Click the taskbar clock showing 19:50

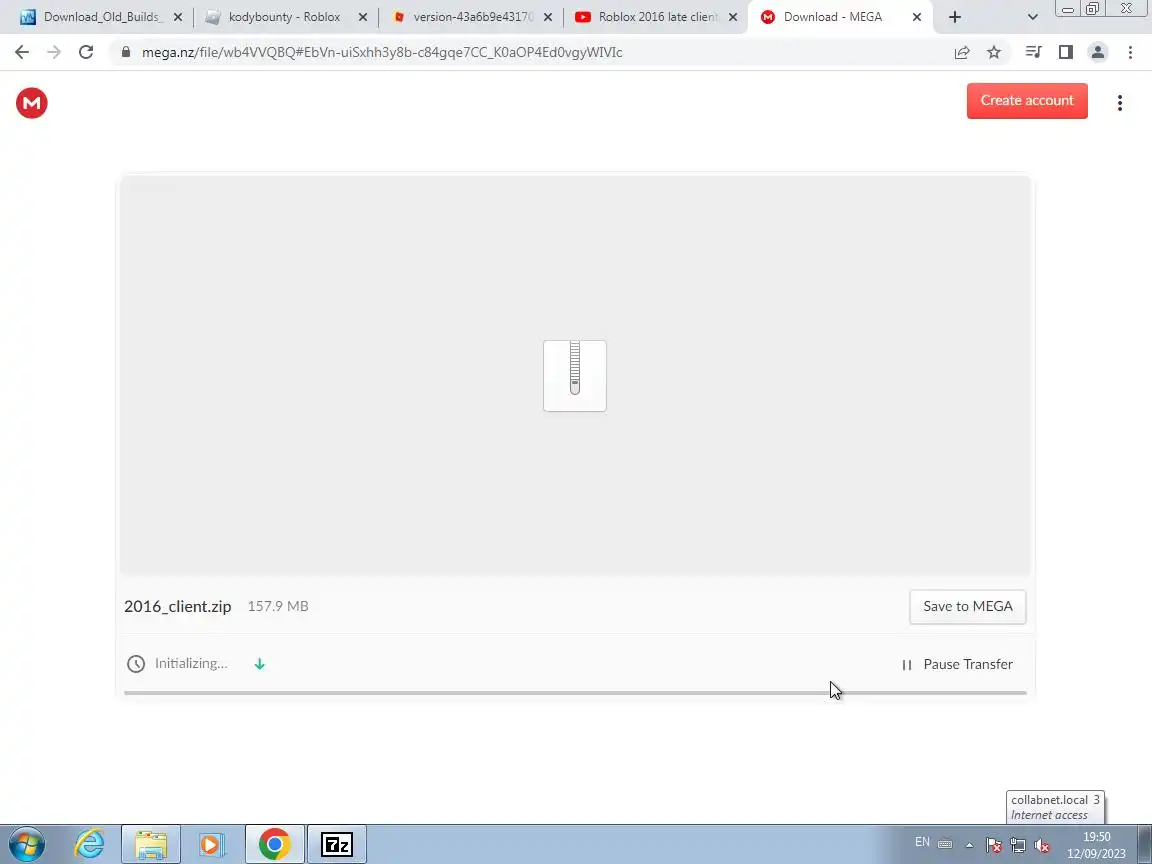tap(1096, 845)
